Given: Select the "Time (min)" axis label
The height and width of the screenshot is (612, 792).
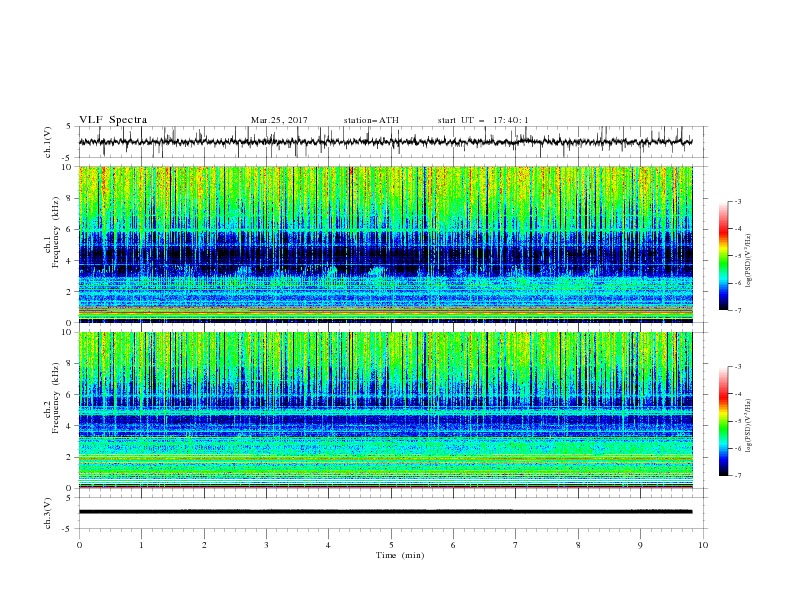Looking at the screenshot, I should coord(400,555).
